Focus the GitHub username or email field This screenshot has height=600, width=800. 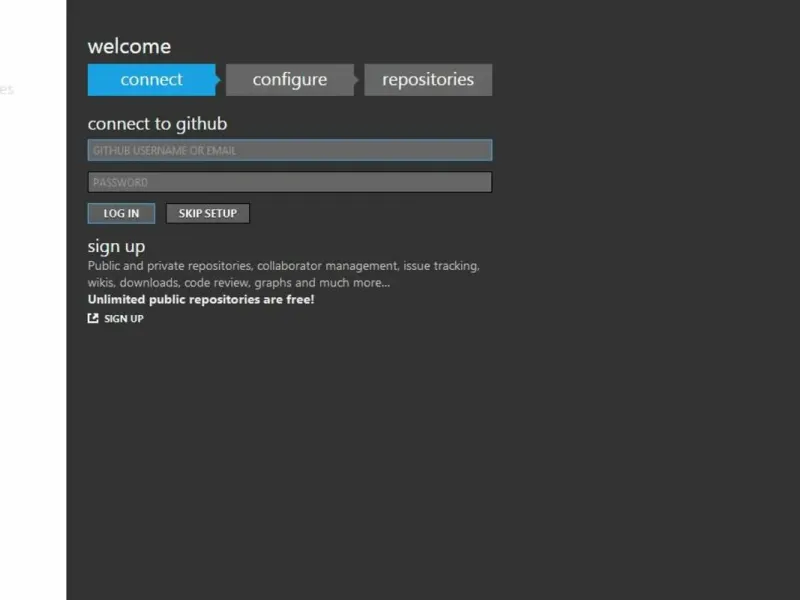[x=290, y=151]
